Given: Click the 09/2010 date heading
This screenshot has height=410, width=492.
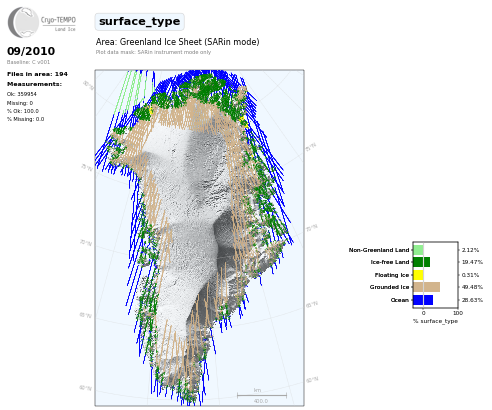Looking at the screenshot, I should click(x=31, y=51).
